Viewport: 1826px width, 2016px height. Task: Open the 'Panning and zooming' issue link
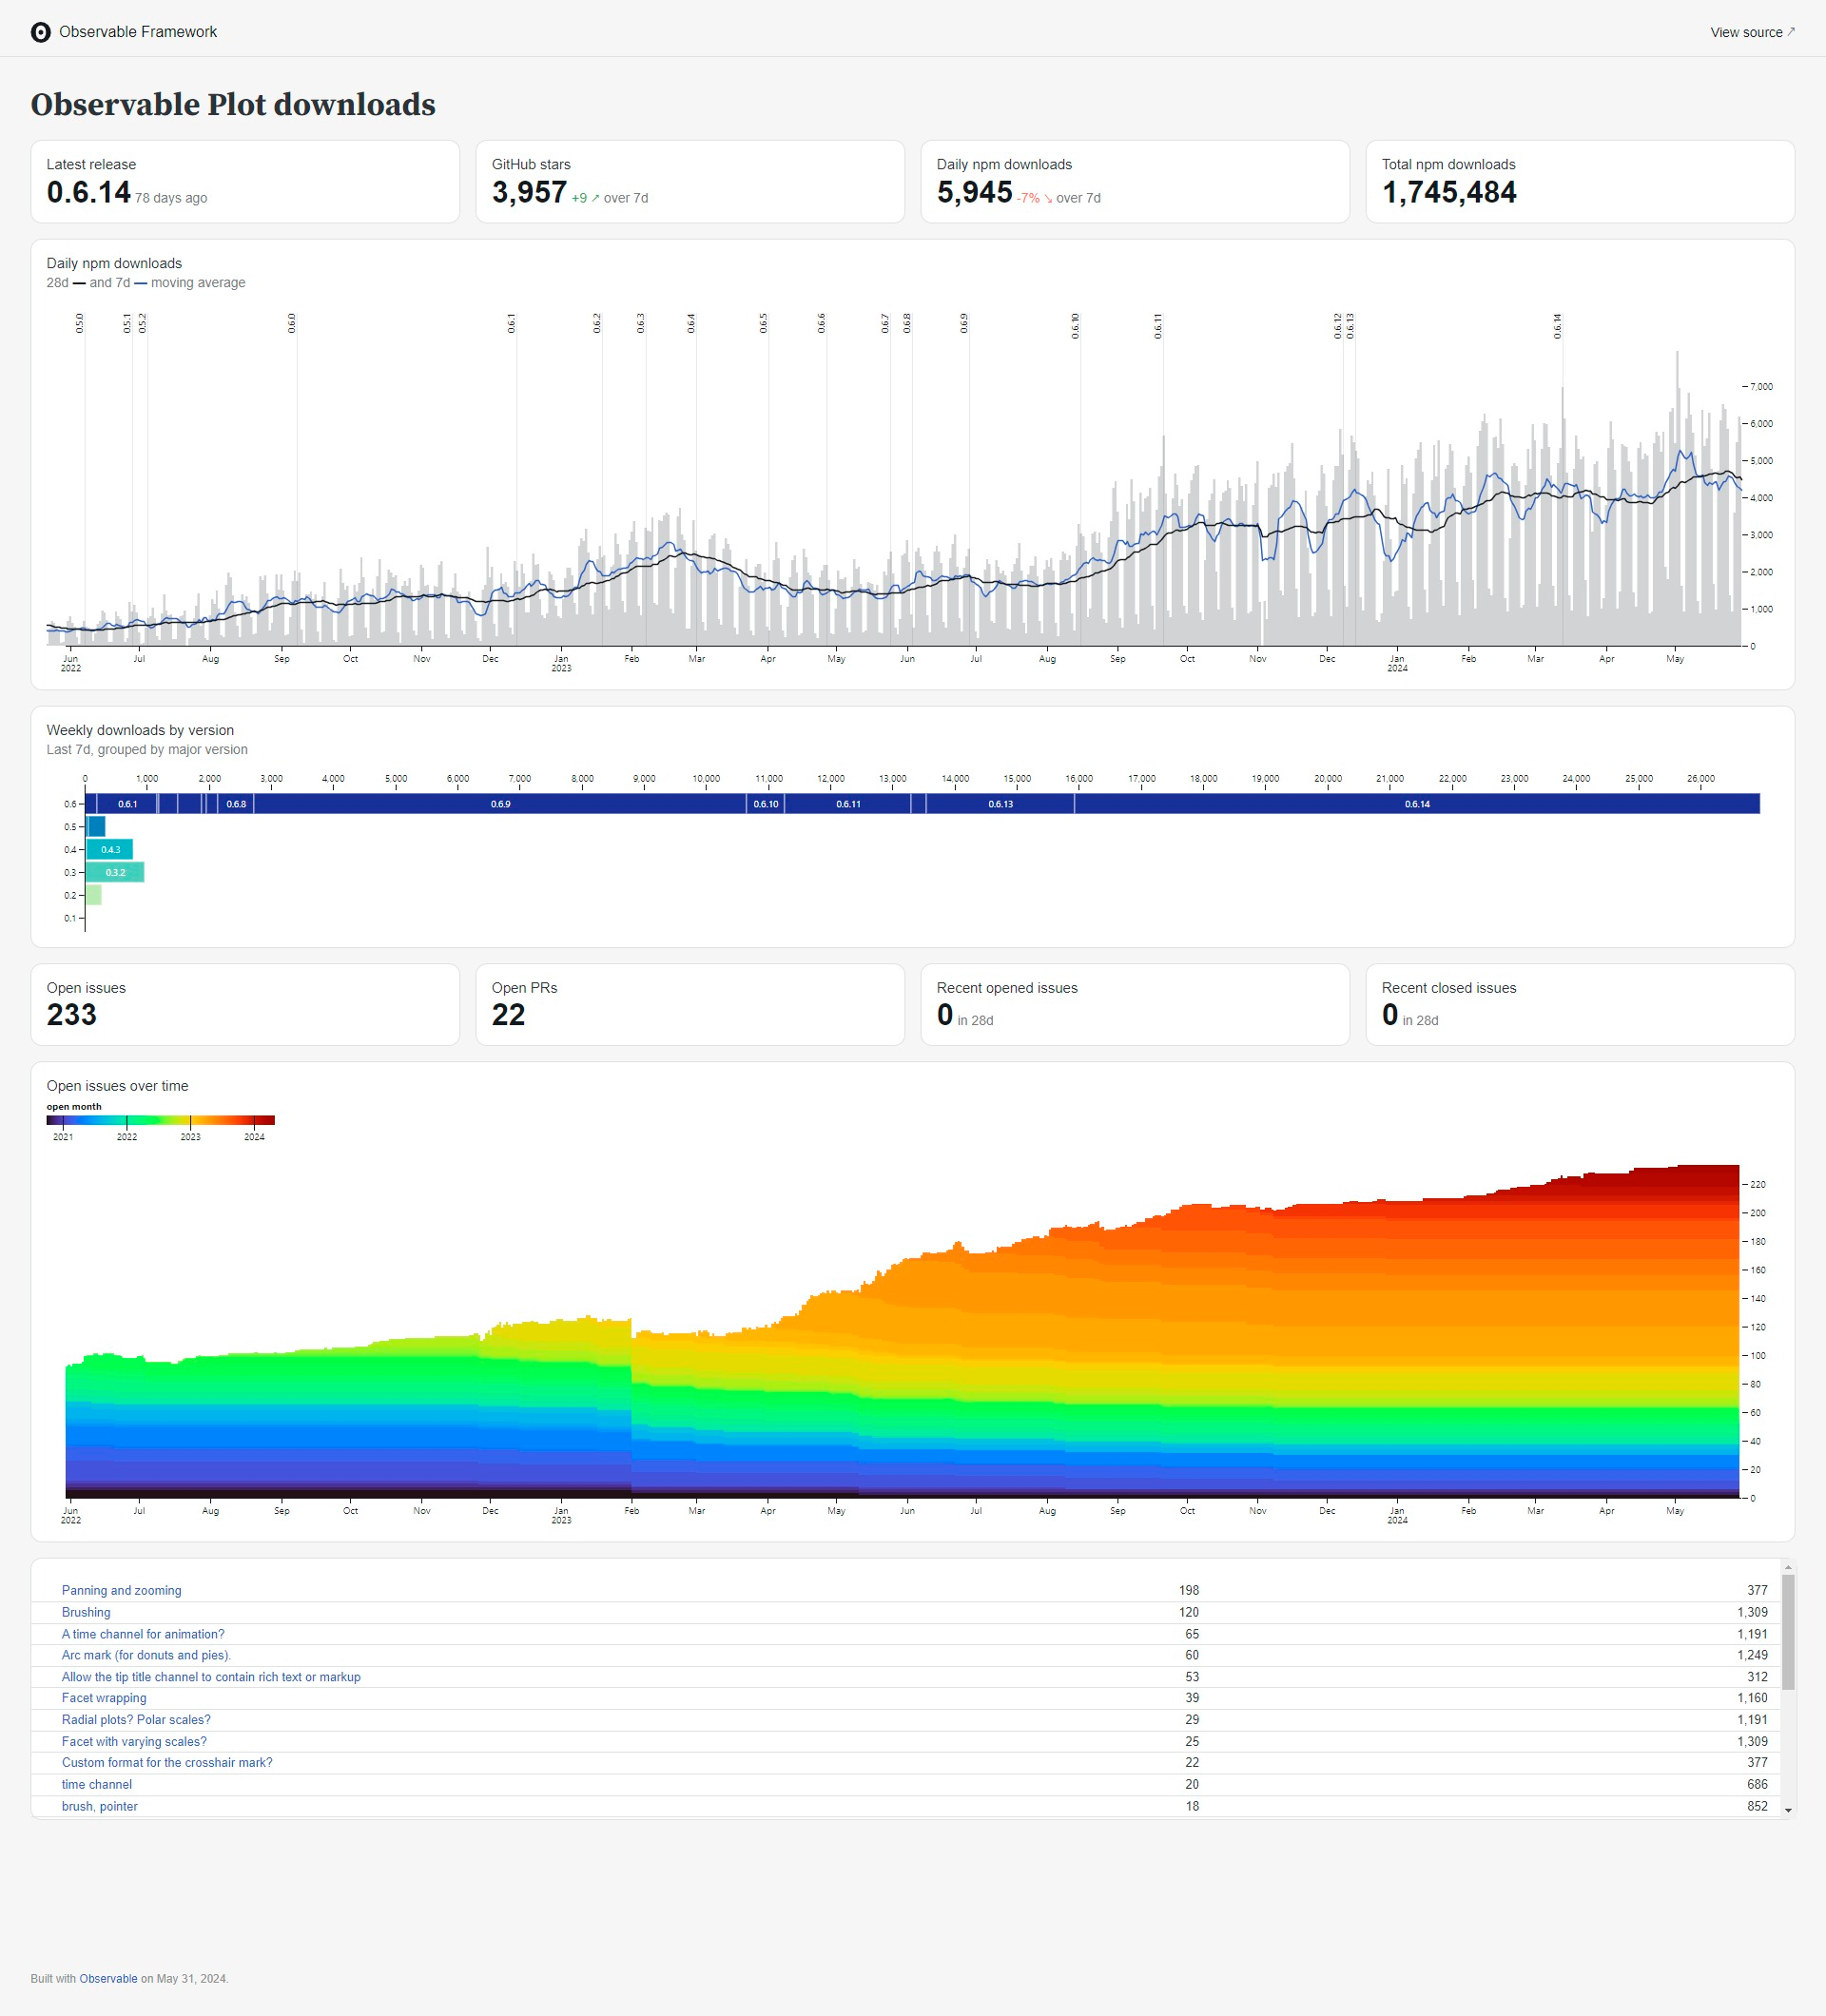coord(121,1590)
